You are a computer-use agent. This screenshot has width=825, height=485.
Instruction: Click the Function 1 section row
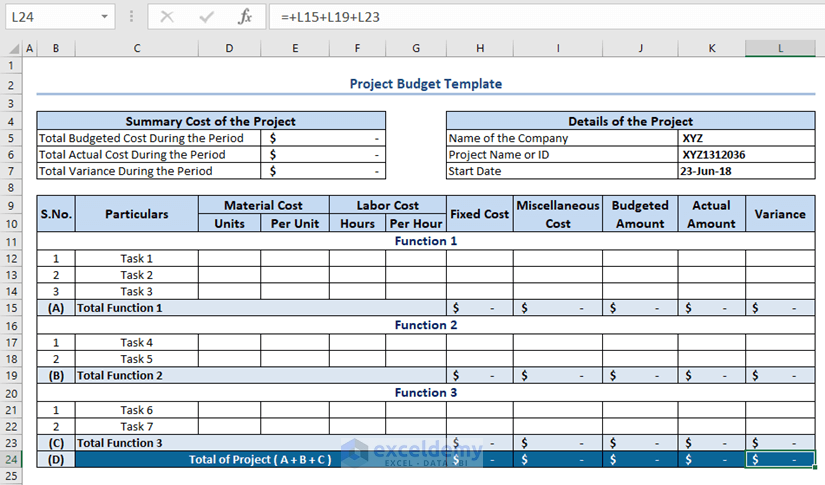[426, 241]
